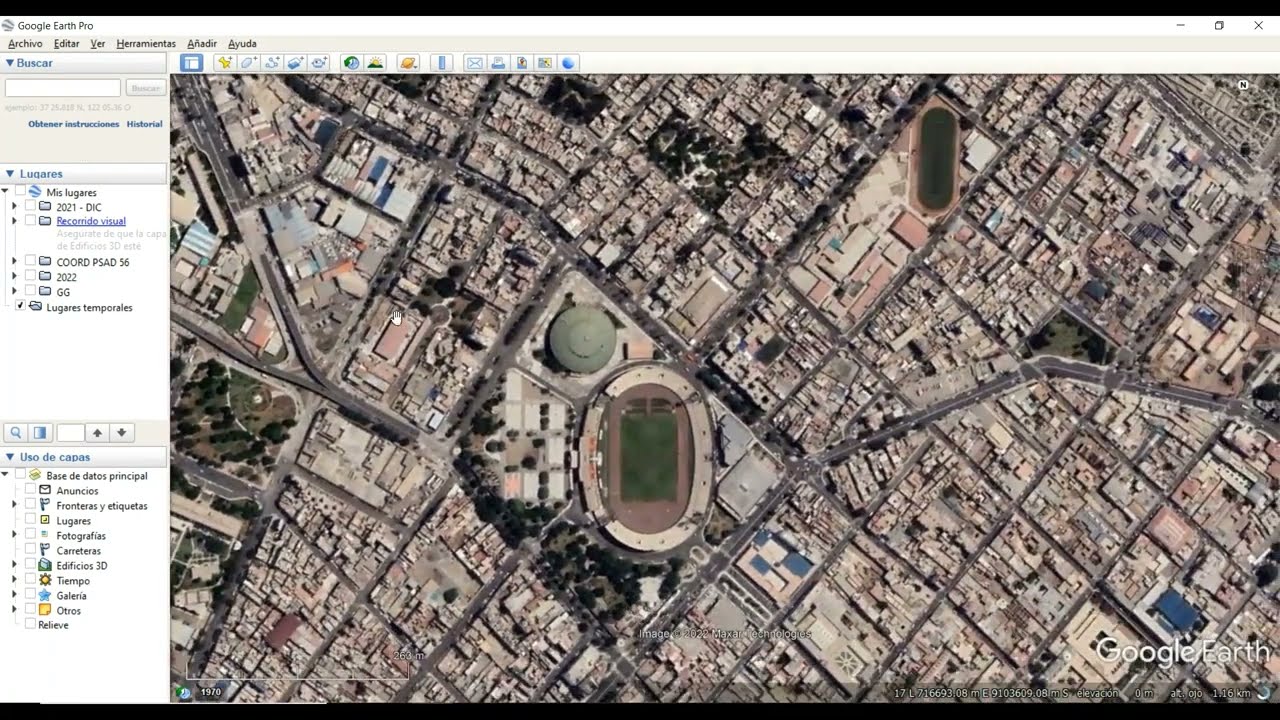1280x720 pixels.
Task: Enable the Relieve layer checkbox
Action: tap(30, 625)
